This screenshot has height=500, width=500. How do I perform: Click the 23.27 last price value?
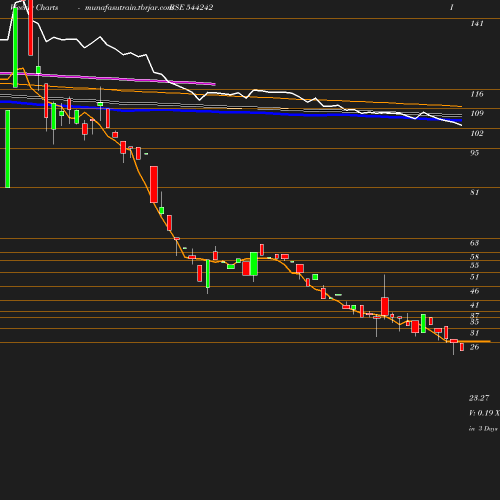[x=479, y=398]
